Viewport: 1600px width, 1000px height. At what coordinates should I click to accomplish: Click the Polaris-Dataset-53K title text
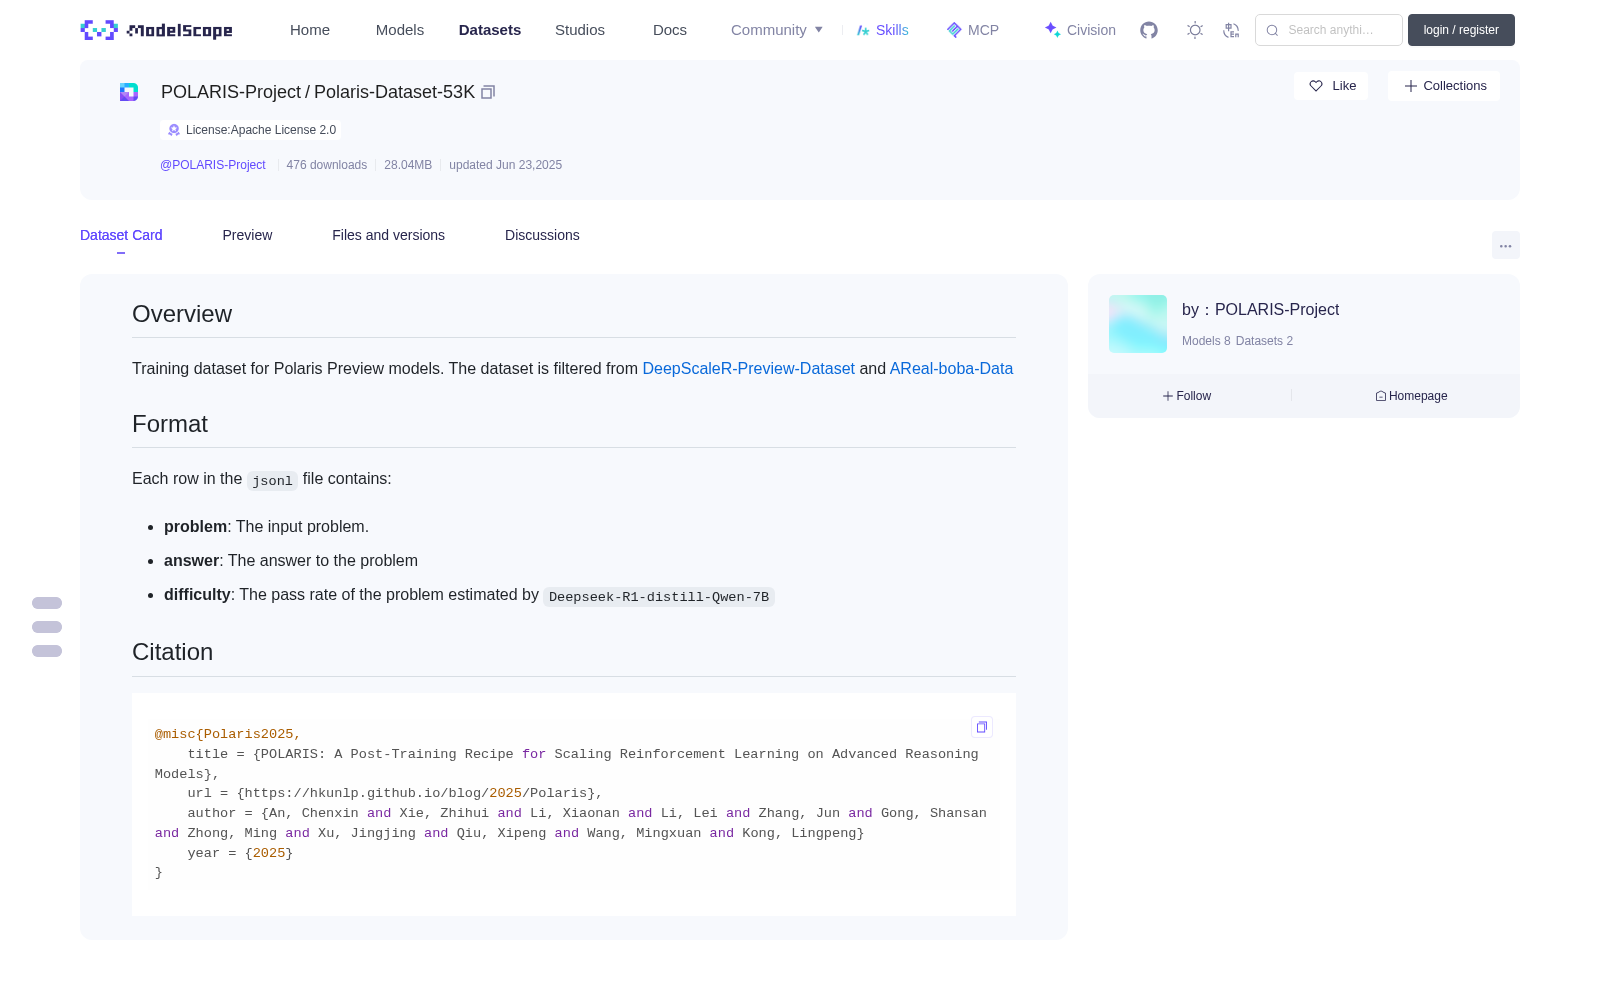[x=394, y=92]
